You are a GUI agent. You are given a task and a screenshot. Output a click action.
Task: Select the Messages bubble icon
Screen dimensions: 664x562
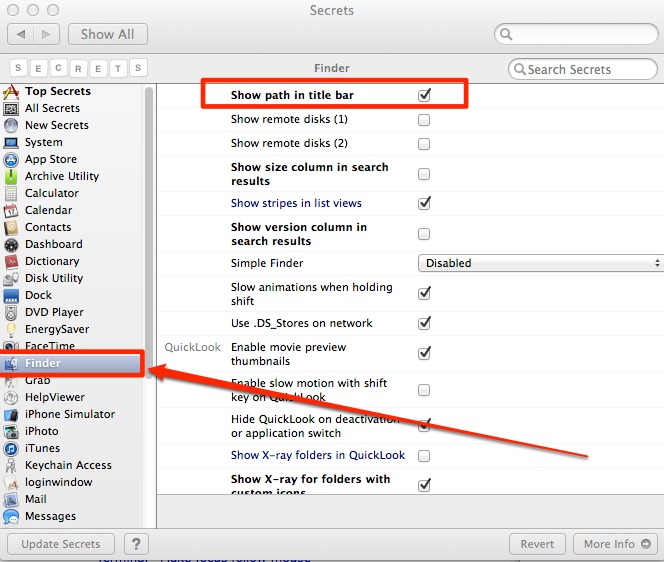coord(11,517)
